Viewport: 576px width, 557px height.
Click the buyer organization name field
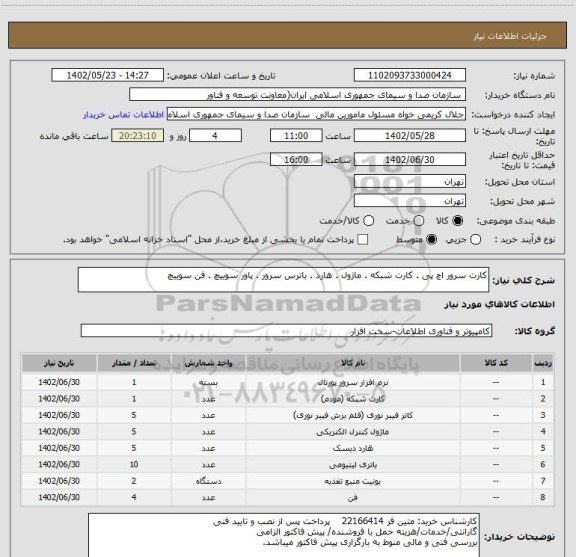click(298, 95)
